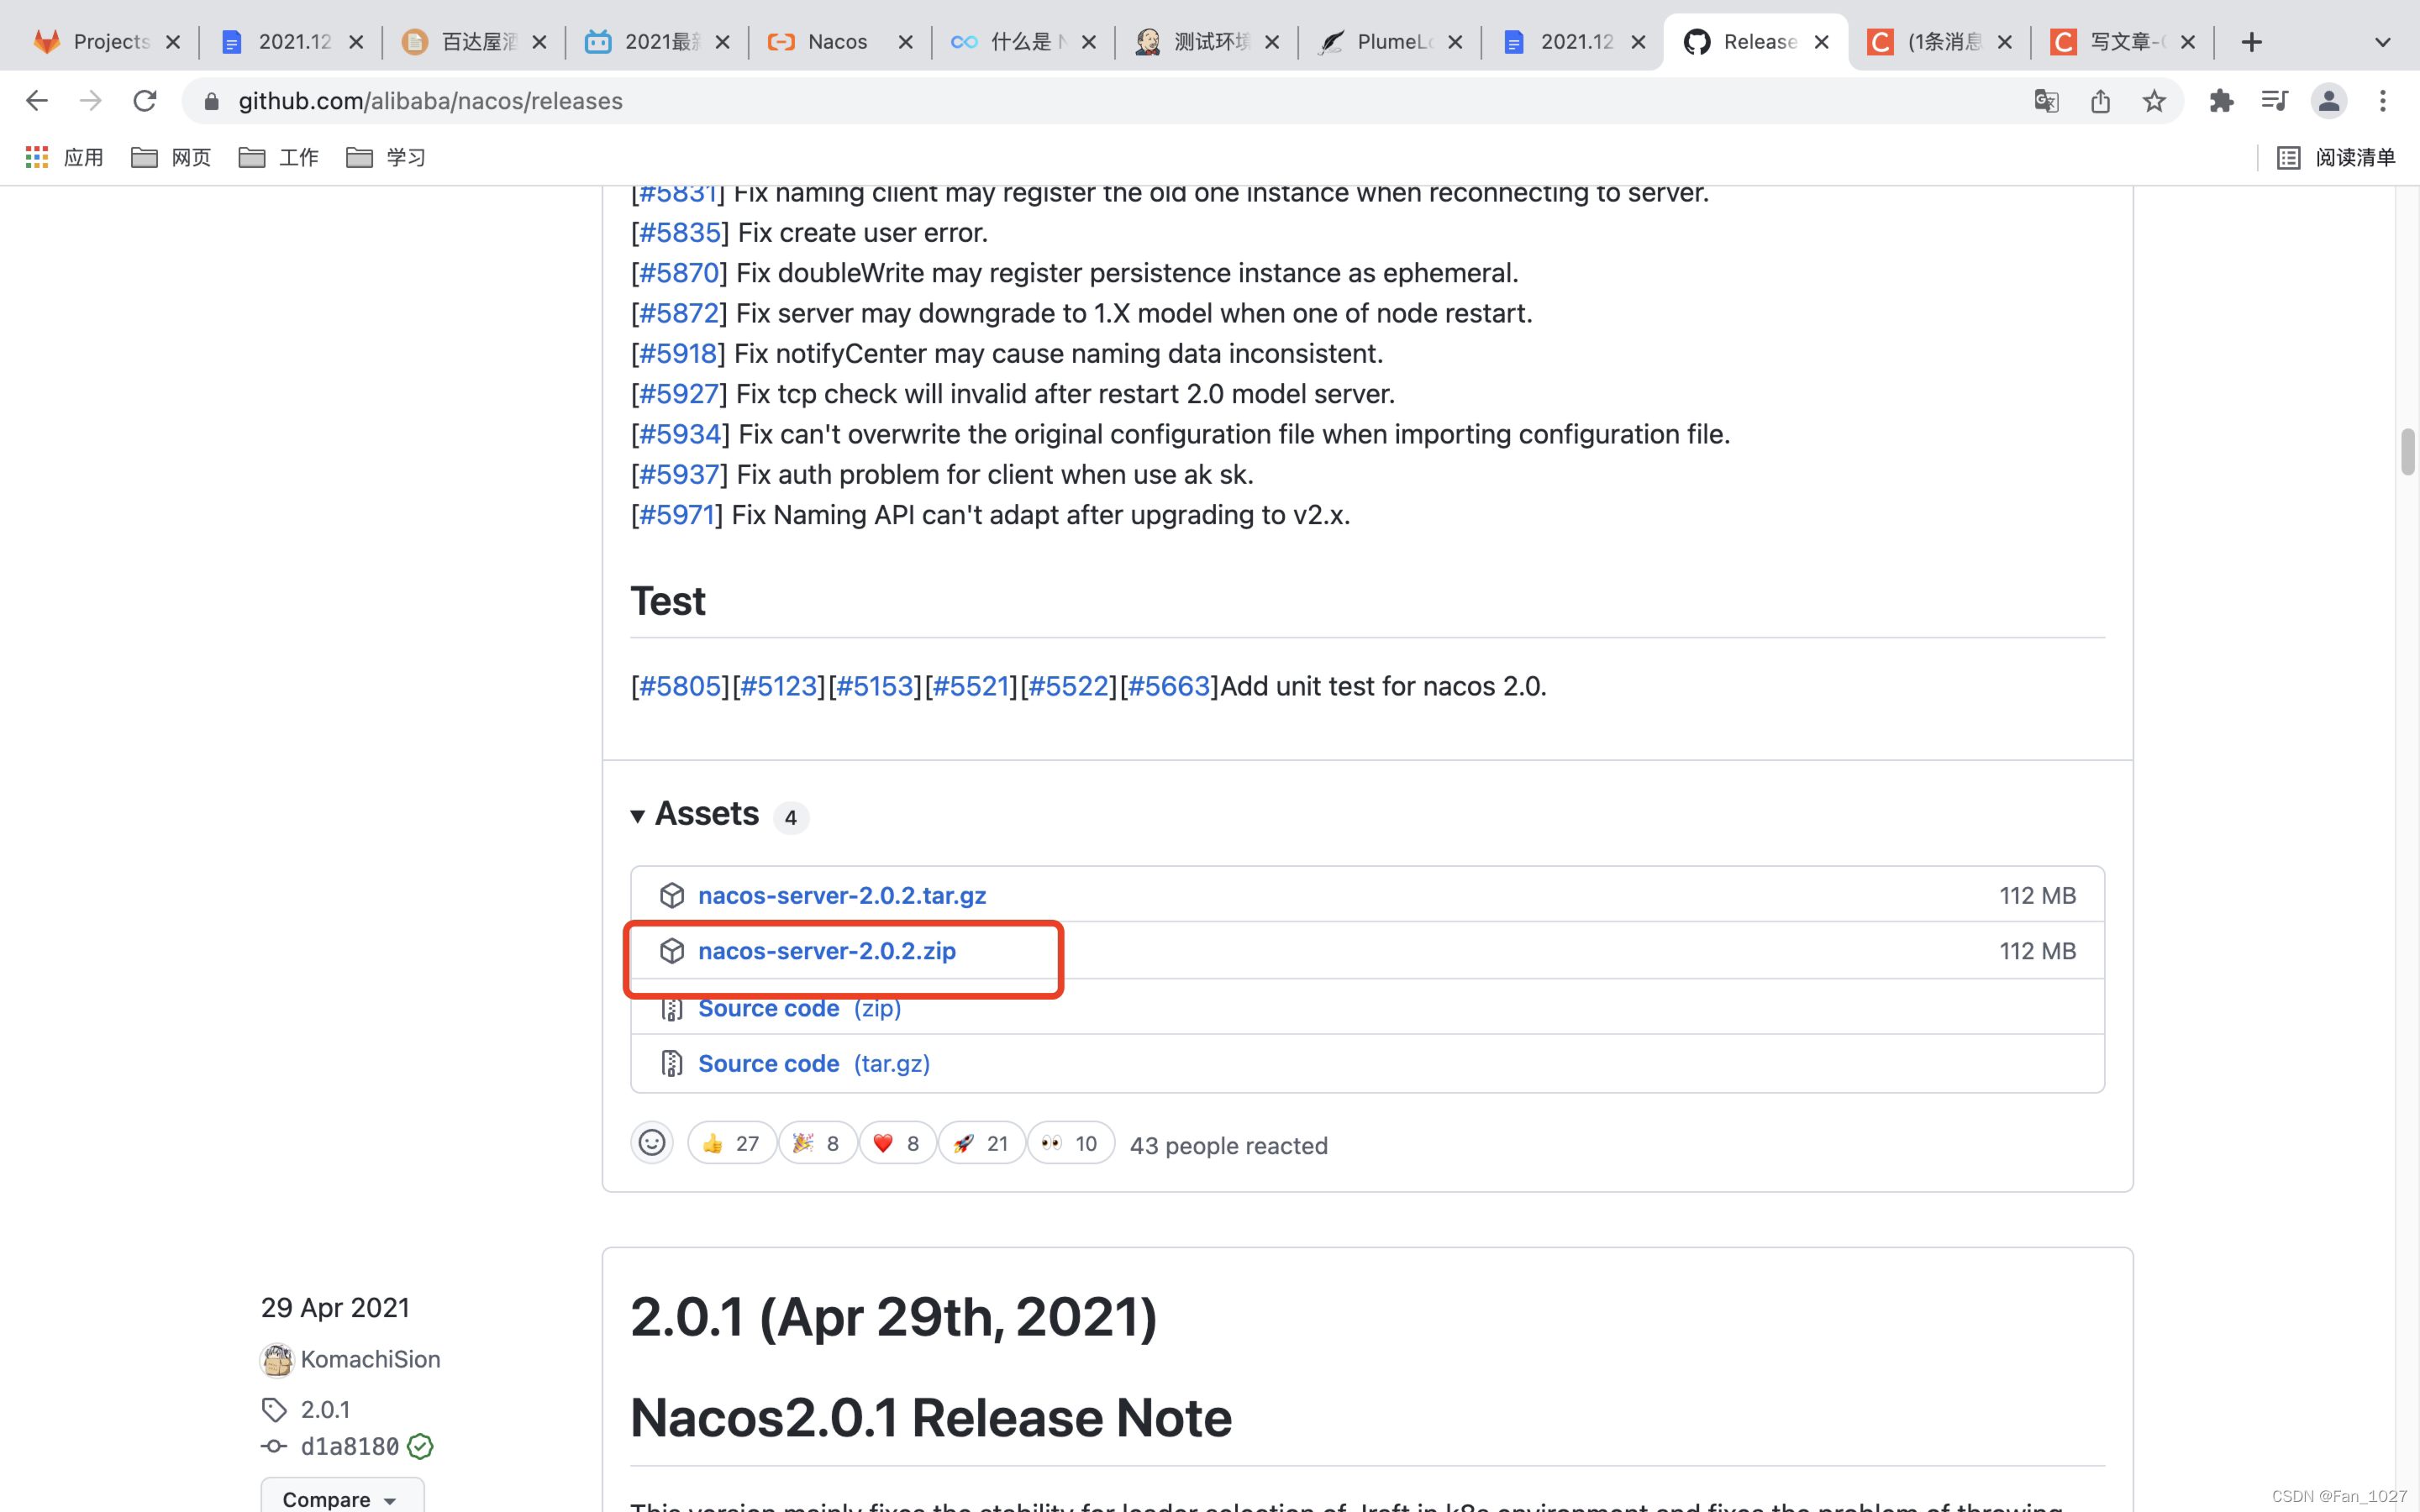Open the reading list (阅读清单)
2420x1512 pixels.
click(x=2336, y=157)
